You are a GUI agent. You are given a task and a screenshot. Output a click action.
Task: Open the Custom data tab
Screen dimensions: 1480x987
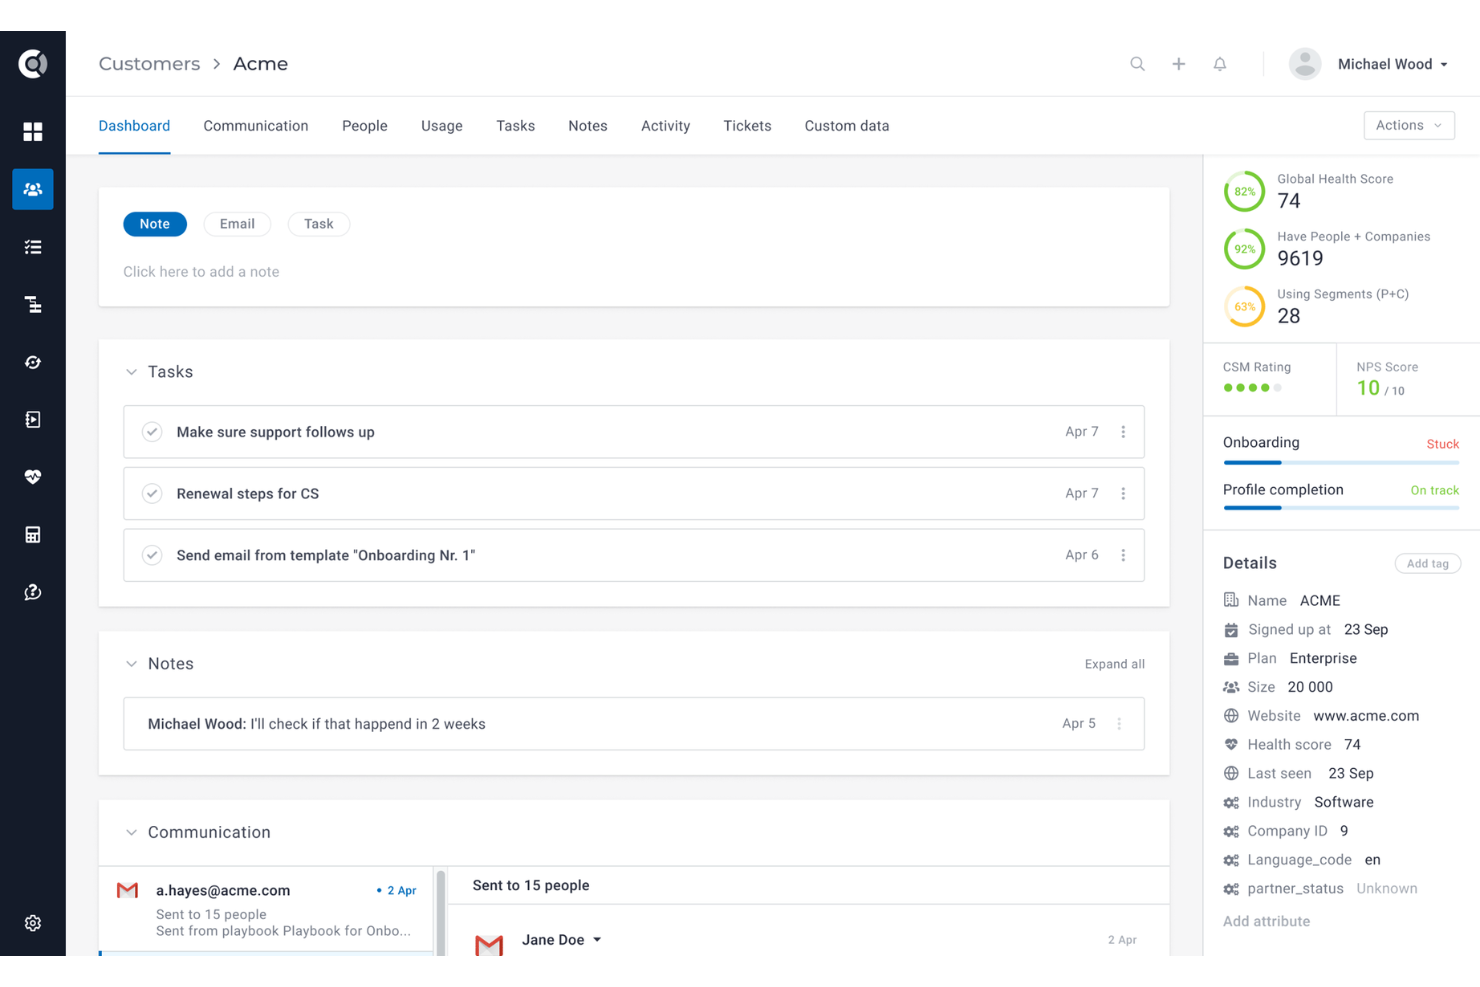(846, 125)
